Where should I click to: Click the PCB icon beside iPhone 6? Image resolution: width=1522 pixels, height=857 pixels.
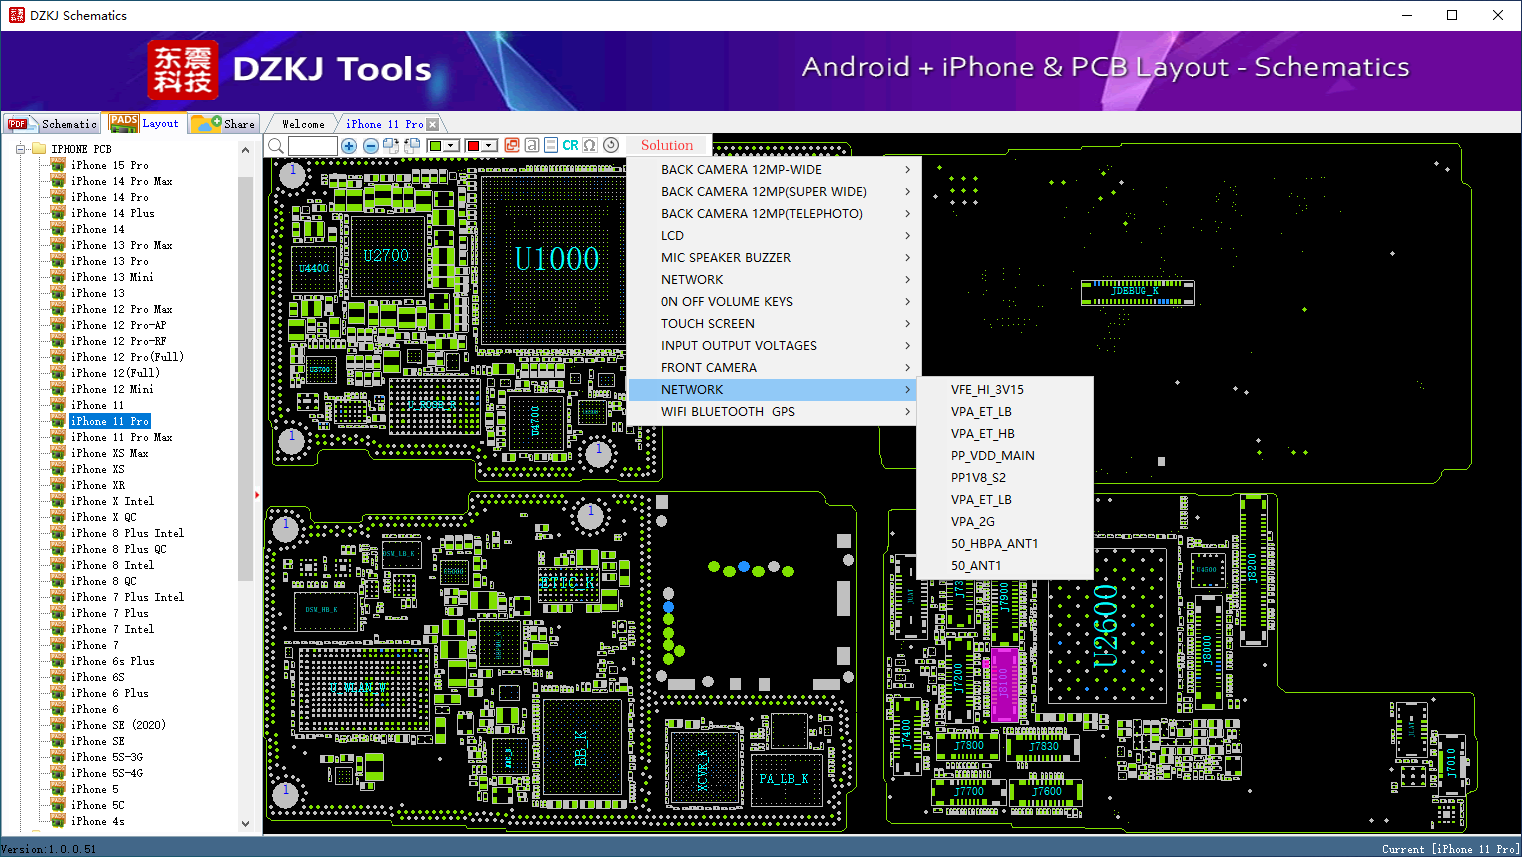coord(58,709)
